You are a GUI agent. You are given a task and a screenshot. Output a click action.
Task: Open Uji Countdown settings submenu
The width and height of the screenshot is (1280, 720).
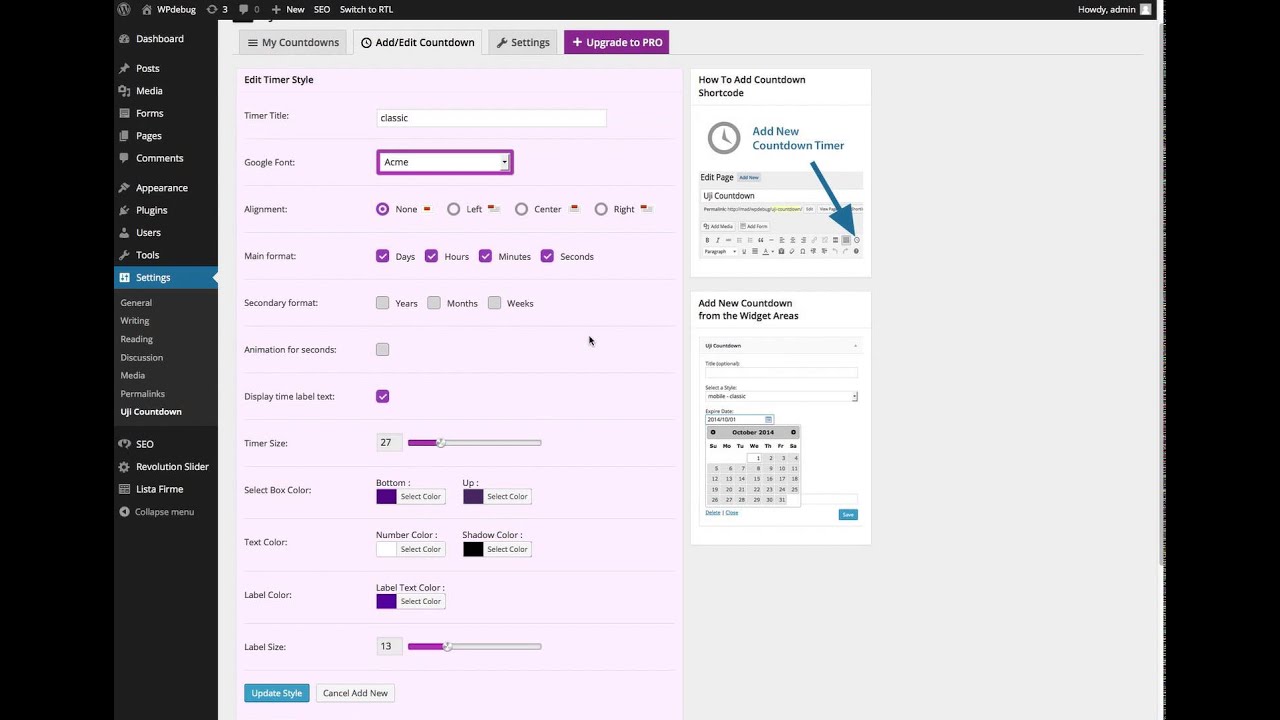click(151, 412)
